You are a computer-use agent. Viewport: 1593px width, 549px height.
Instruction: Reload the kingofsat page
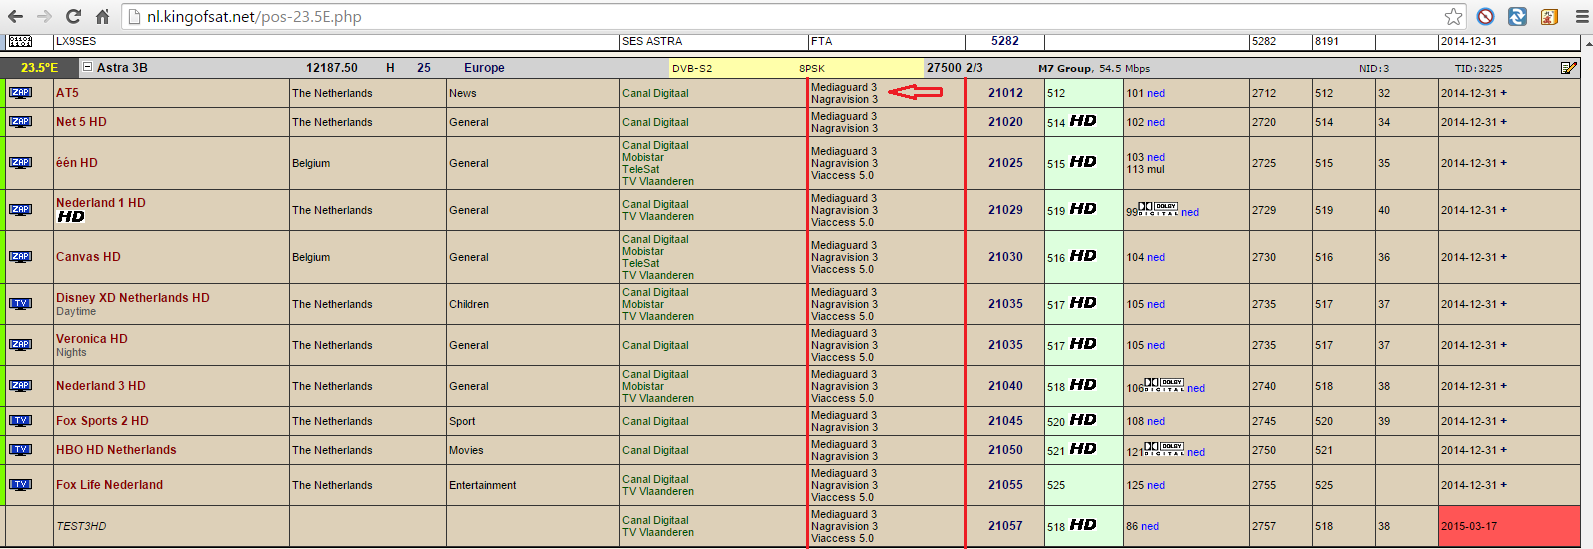point(73,16)
